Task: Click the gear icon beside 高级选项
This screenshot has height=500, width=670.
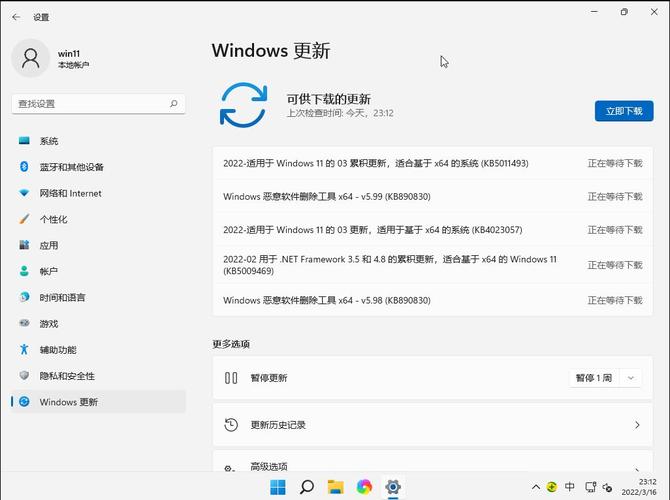Action: 229,468
